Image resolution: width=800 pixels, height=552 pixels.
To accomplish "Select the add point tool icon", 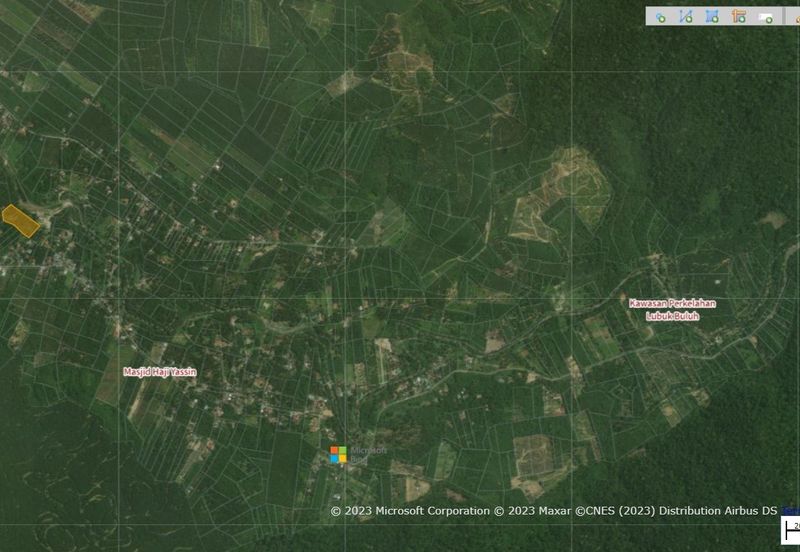I will pyautogui.click(x=661, y=17).
